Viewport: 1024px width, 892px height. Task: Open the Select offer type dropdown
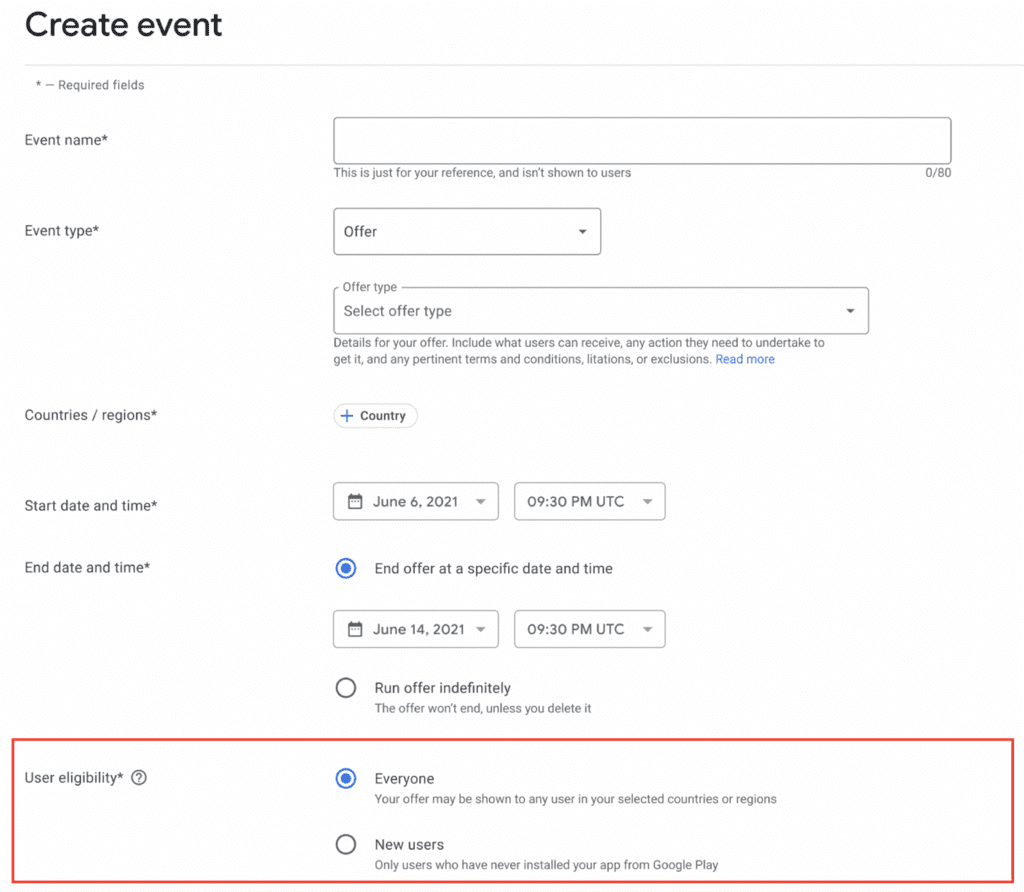click(600, 310)
